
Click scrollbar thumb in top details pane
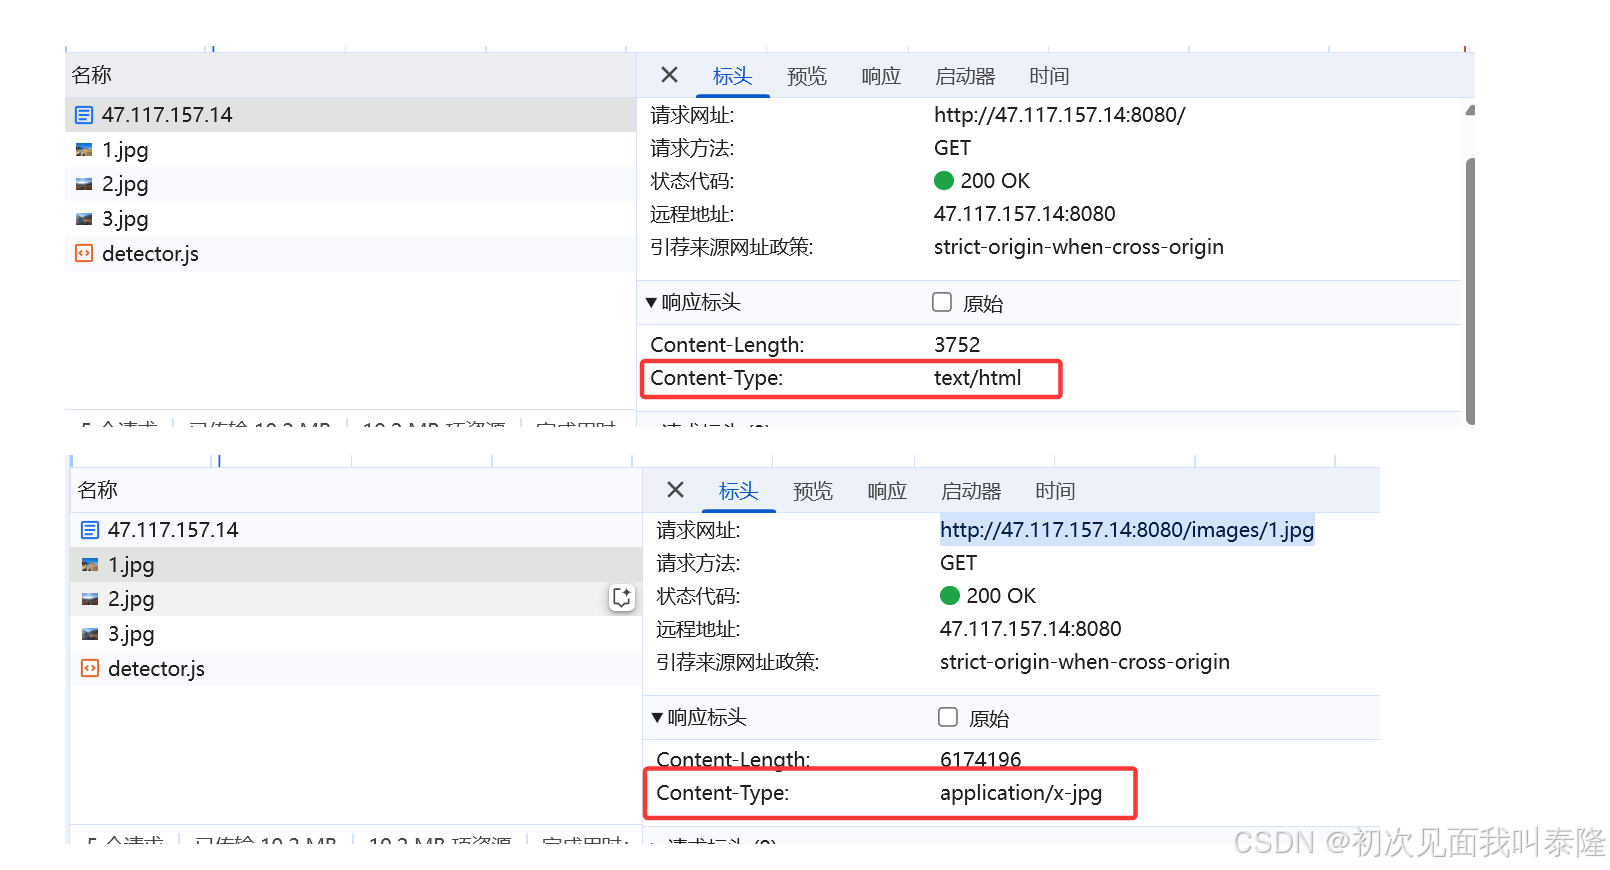click(x=1470, y=290)
